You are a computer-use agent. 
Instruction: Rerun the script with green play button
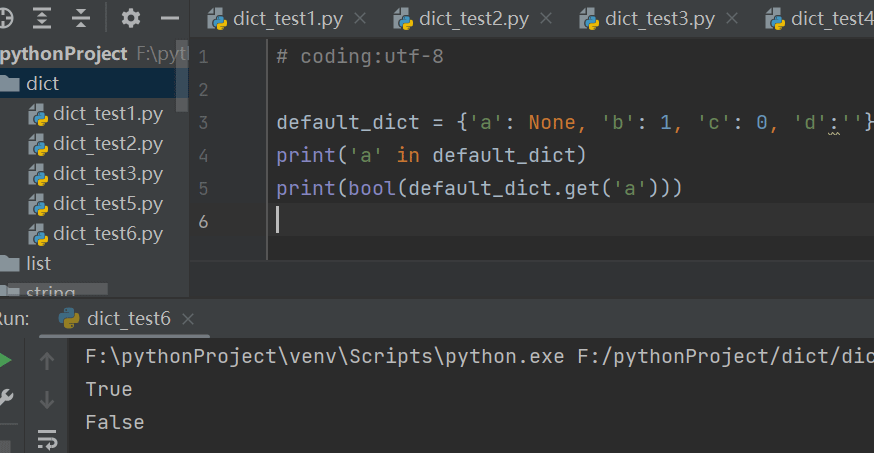point(5,360)
